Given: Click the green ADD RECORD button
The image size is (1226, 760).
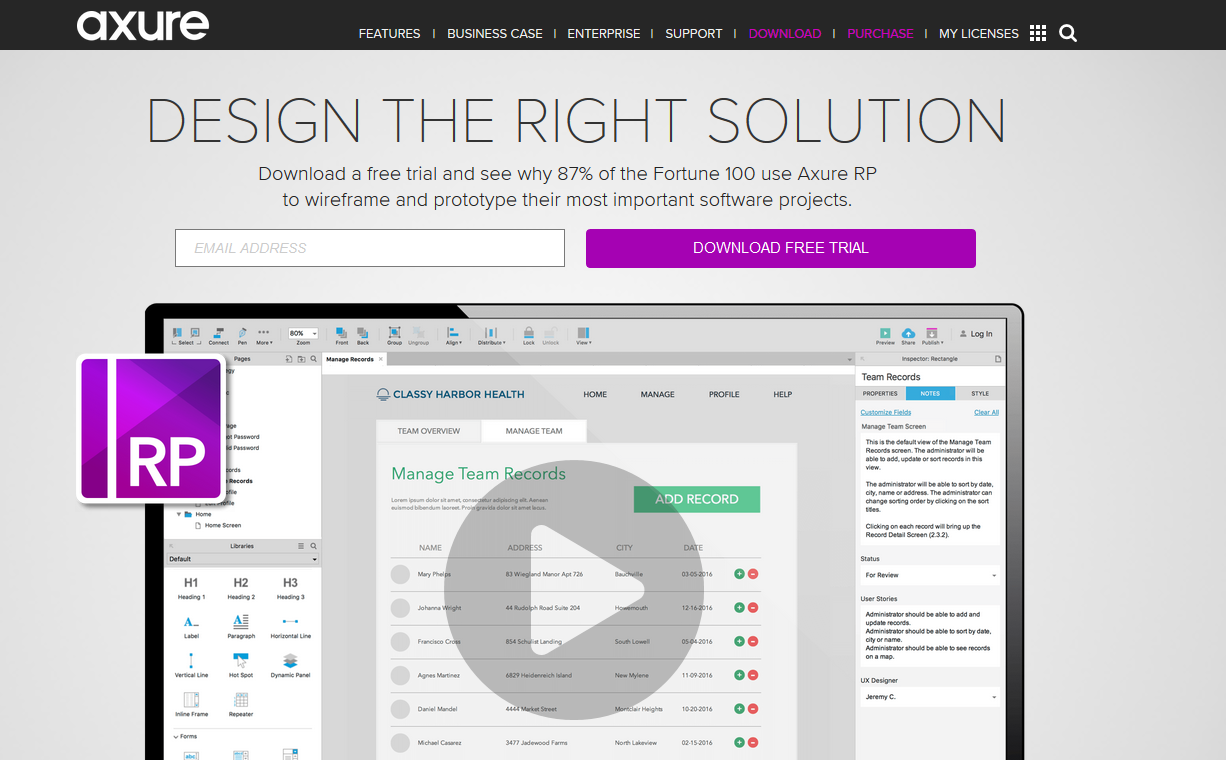Looking at the screenshot, I should (697, 499).
